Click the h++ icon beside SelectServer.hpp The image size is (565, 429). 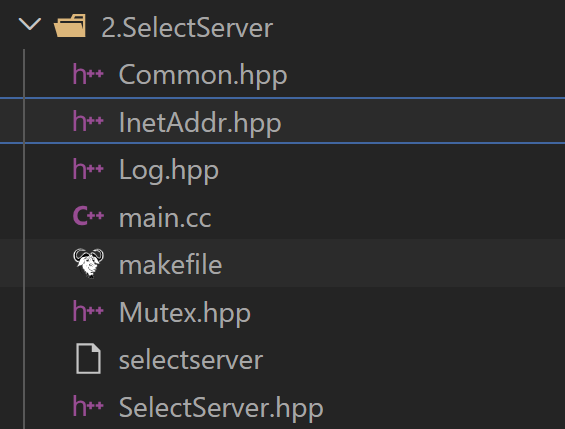coord(88,407)
